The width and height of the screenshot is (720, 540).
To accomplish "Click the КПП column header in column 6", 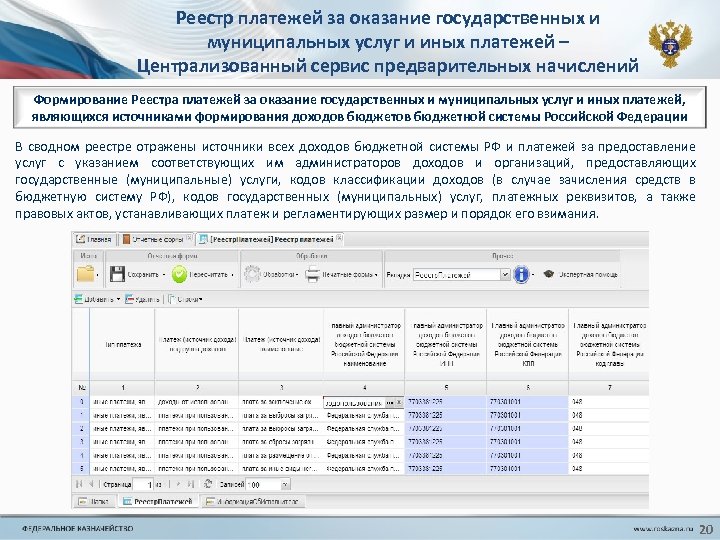I will point(528,344).
